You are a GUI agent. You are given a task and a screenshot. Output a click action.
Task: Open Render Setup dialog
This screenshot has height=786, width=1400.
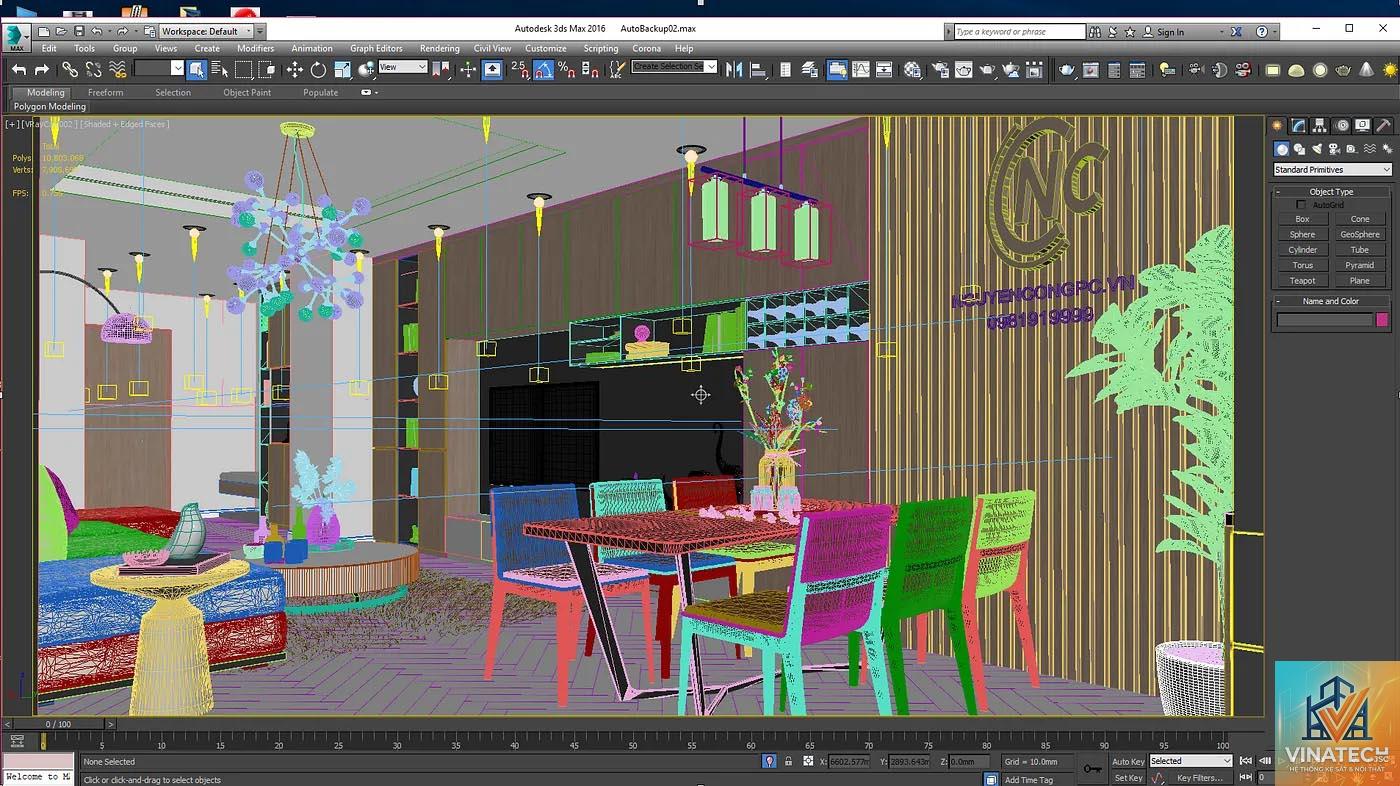[940, 69]
